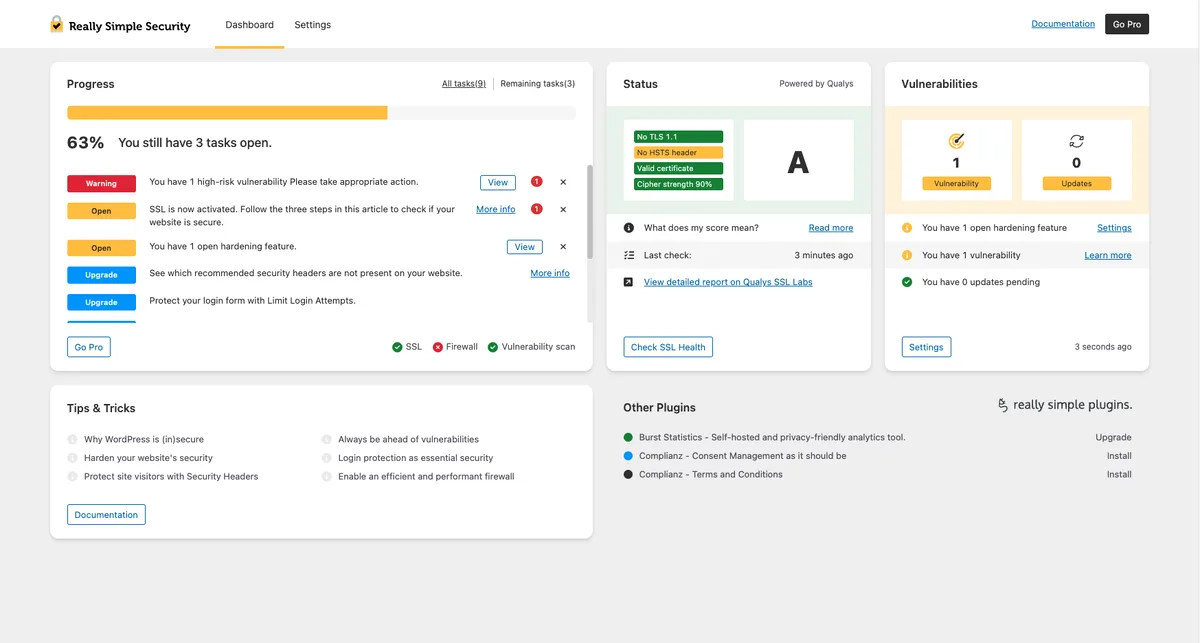Open Learn more about the vulnerability
Viewport: 1200px width, 643px height.
click(1108, 255)
